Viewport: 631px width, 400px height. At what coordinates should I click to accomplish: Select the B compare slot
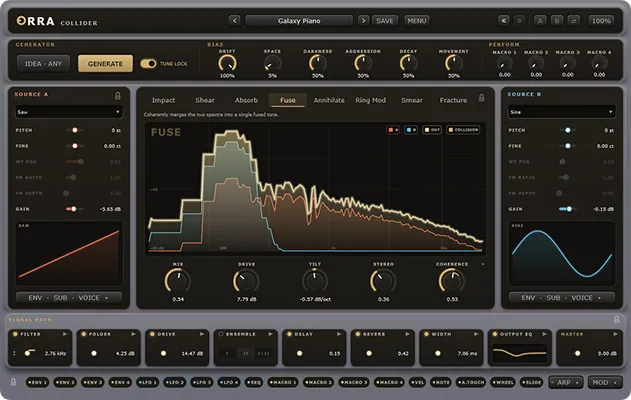[x=557, y=21]
